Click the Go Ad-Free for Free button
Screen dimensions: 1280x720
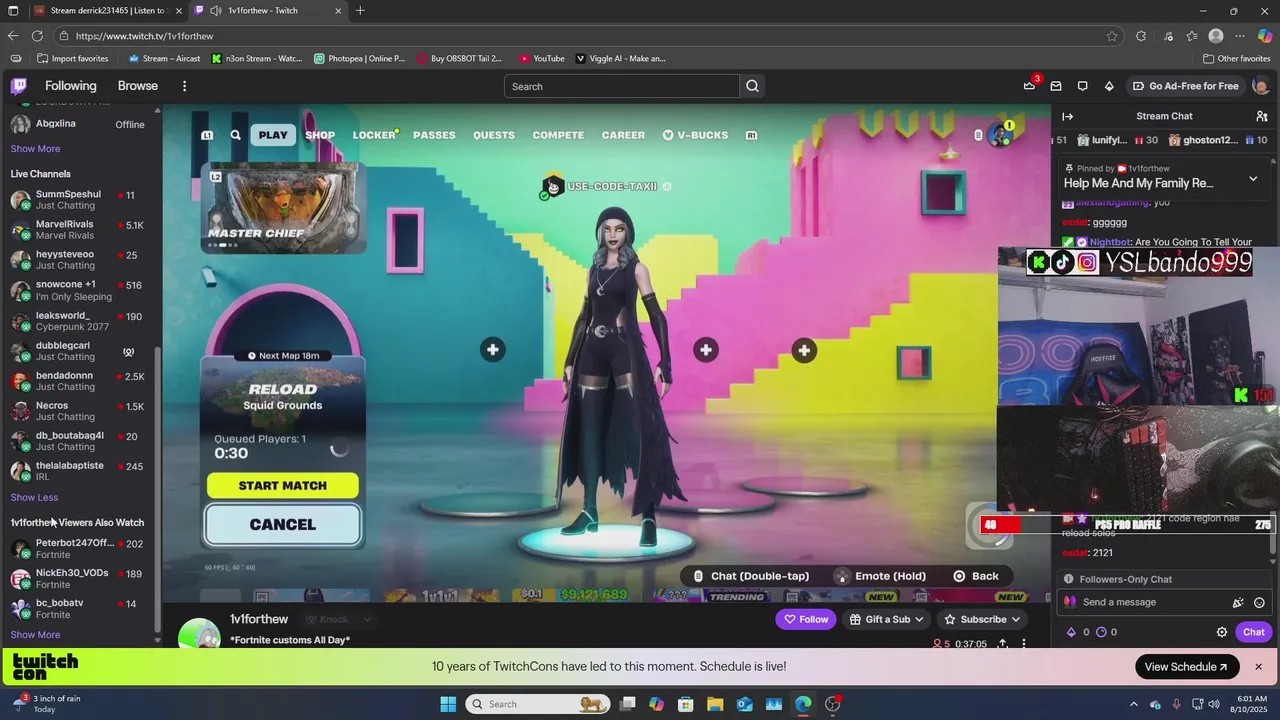[1185, 86]
